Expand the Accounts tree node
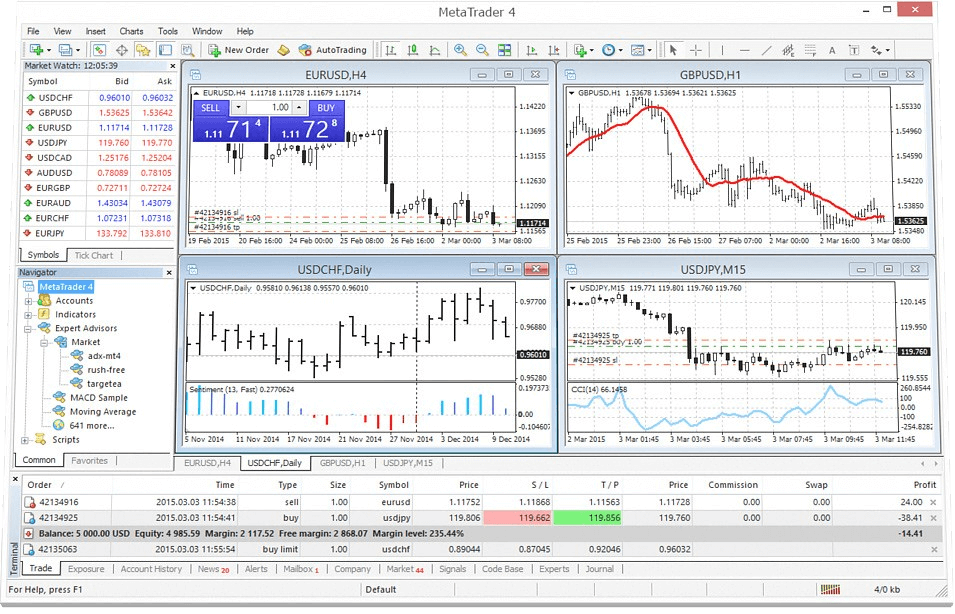Image resolution: width=955 pixels, height=614 pixels. point(27,301)
